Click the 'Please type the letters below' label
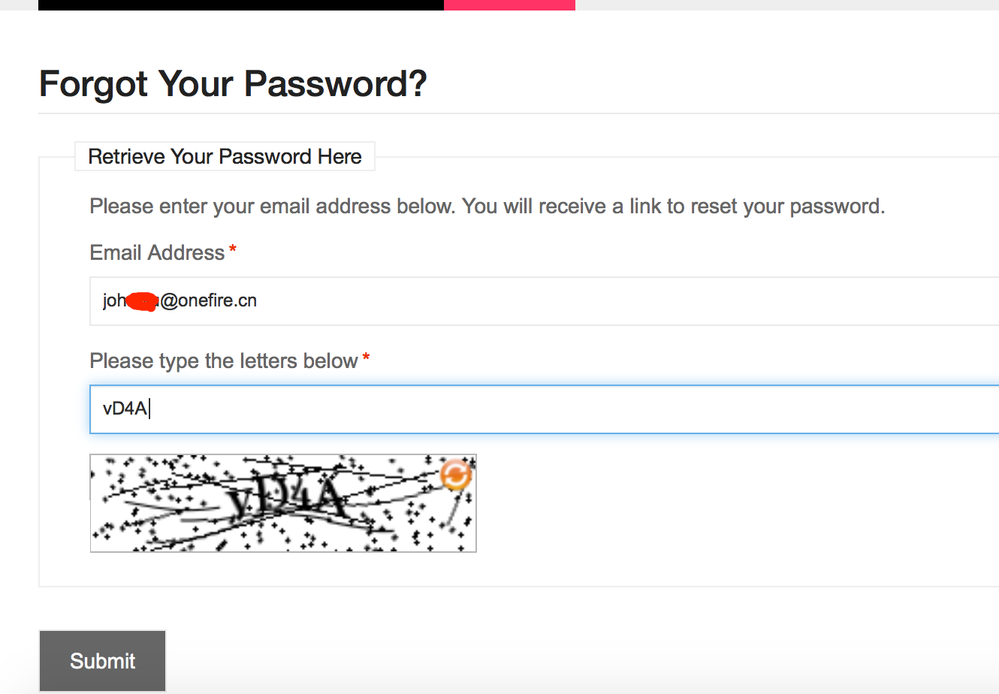The width and height of the screenshot is (999, 694). pyautogui.click(x=223, y=361)
